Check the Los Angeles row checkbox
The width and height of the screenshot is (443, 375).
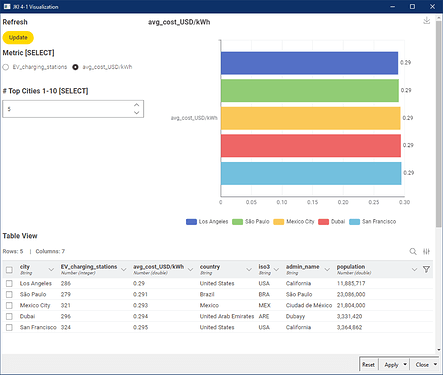pos(9,283)
